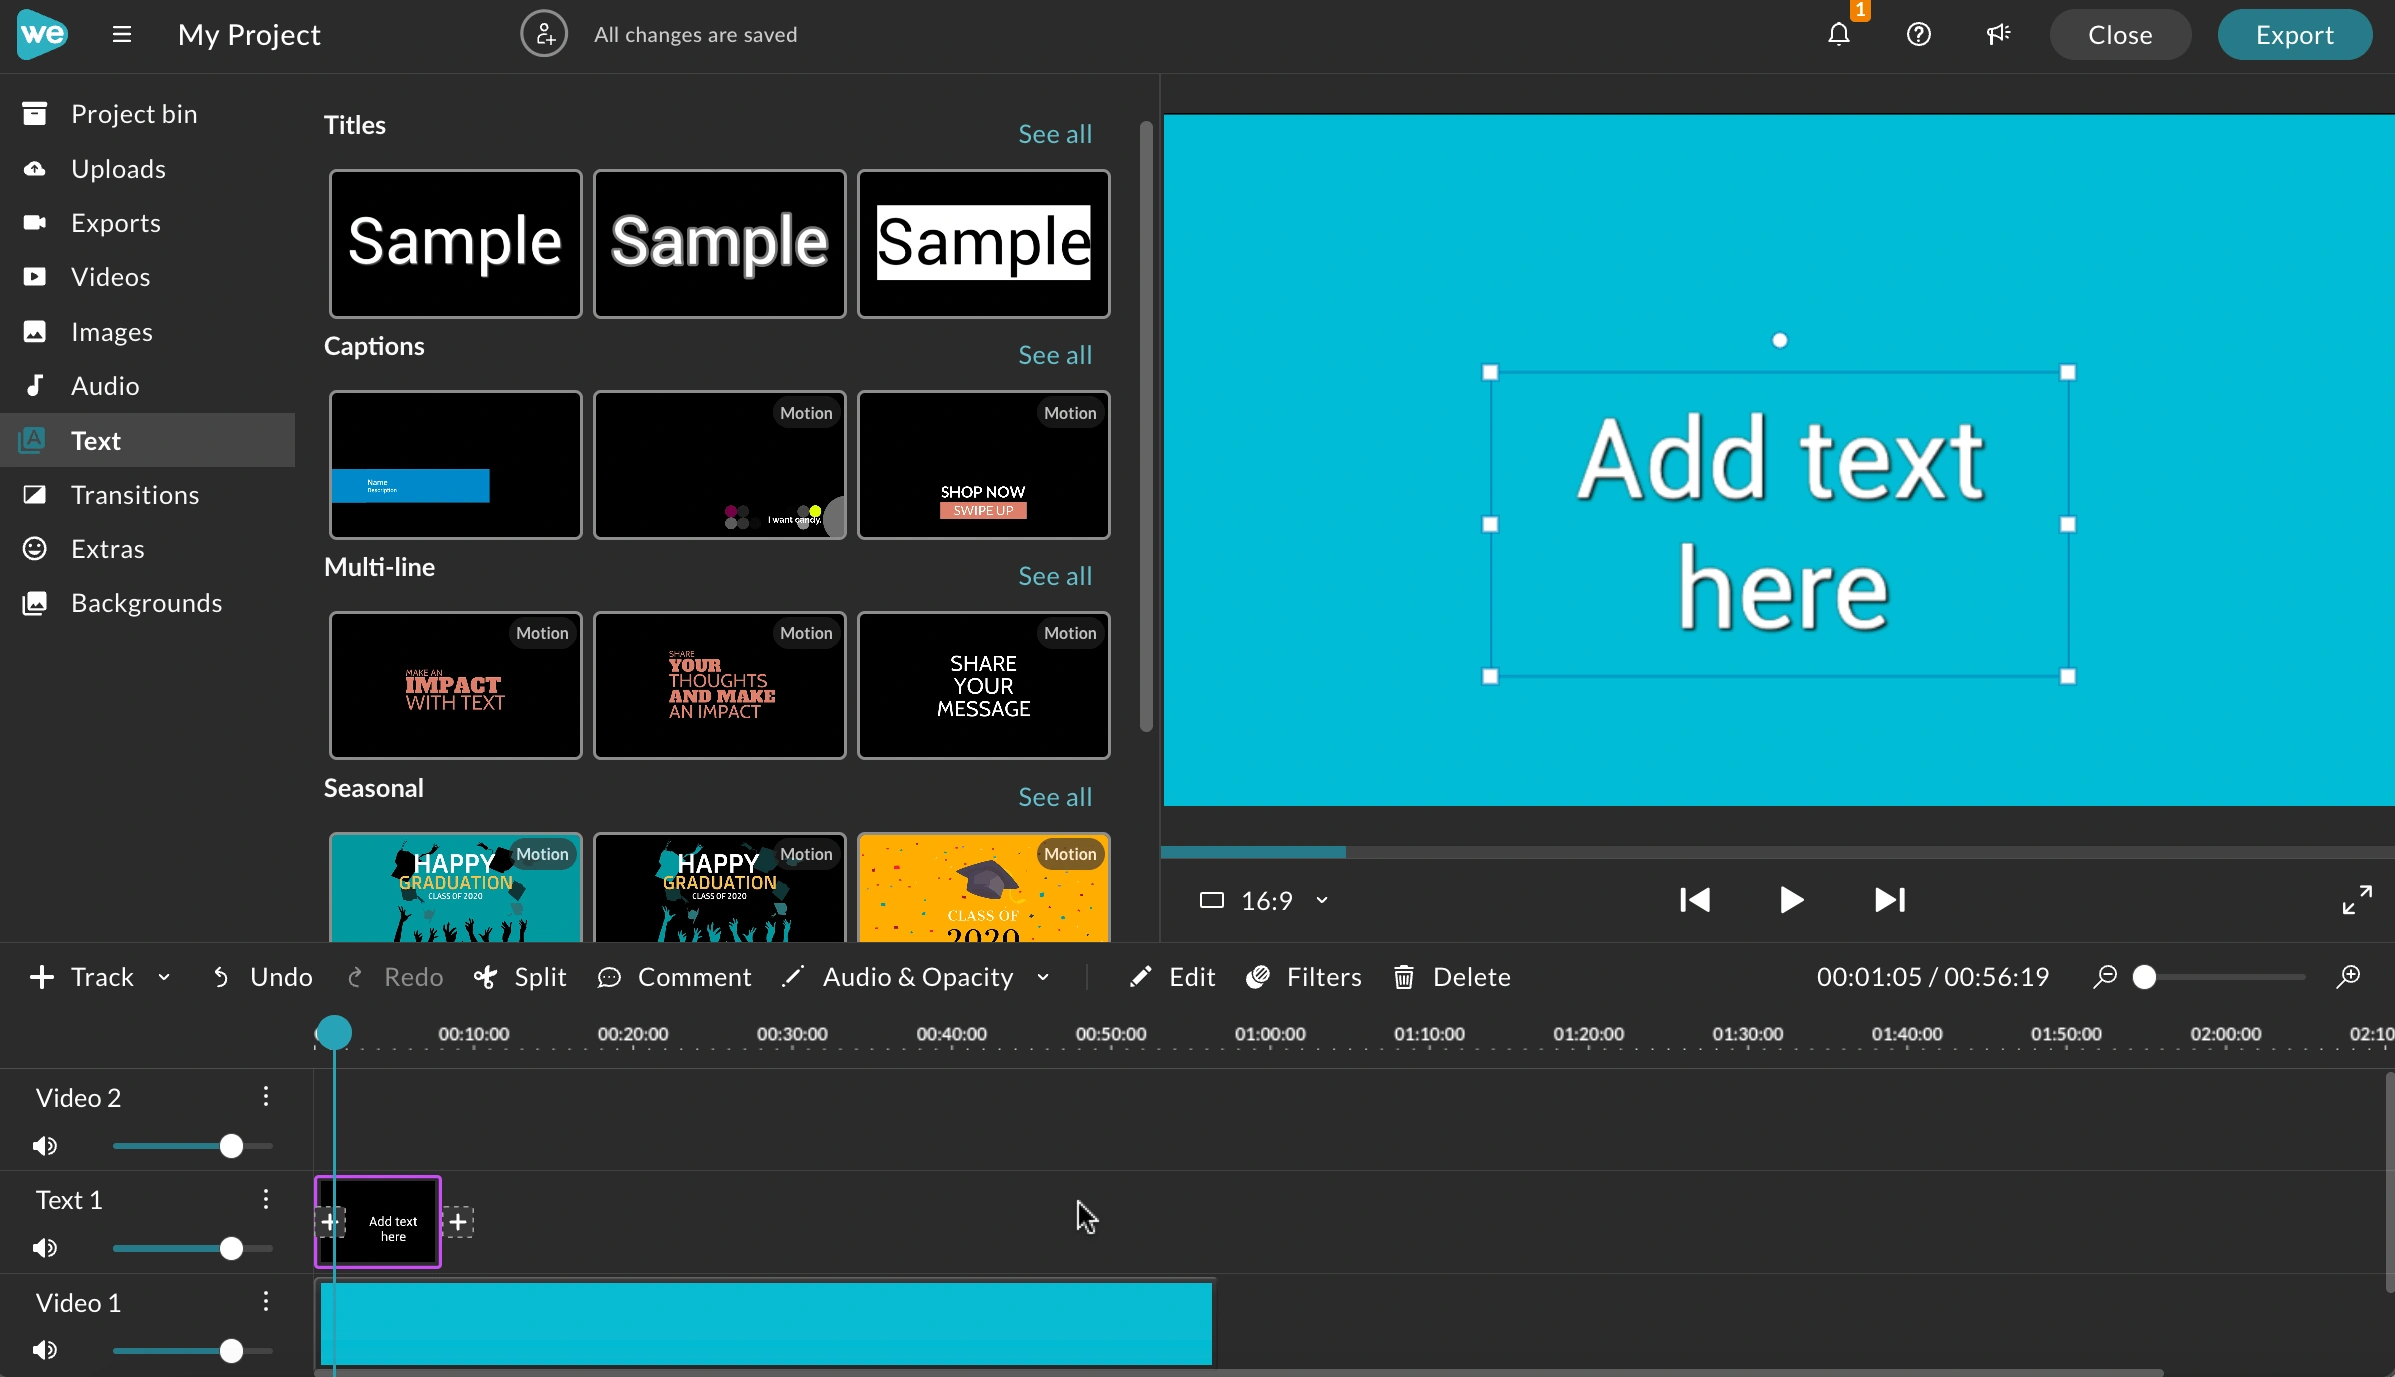Screen dimensions: 2395x1377
Task: Zoom in the timeline
Action: 2348,976
